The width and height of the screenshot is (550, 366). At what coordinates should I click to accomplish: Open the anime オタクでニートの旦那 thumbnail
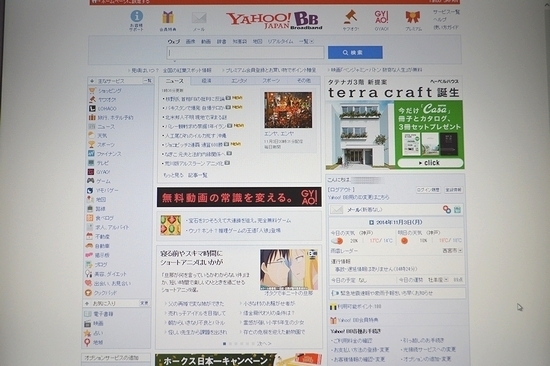(289, 269)
